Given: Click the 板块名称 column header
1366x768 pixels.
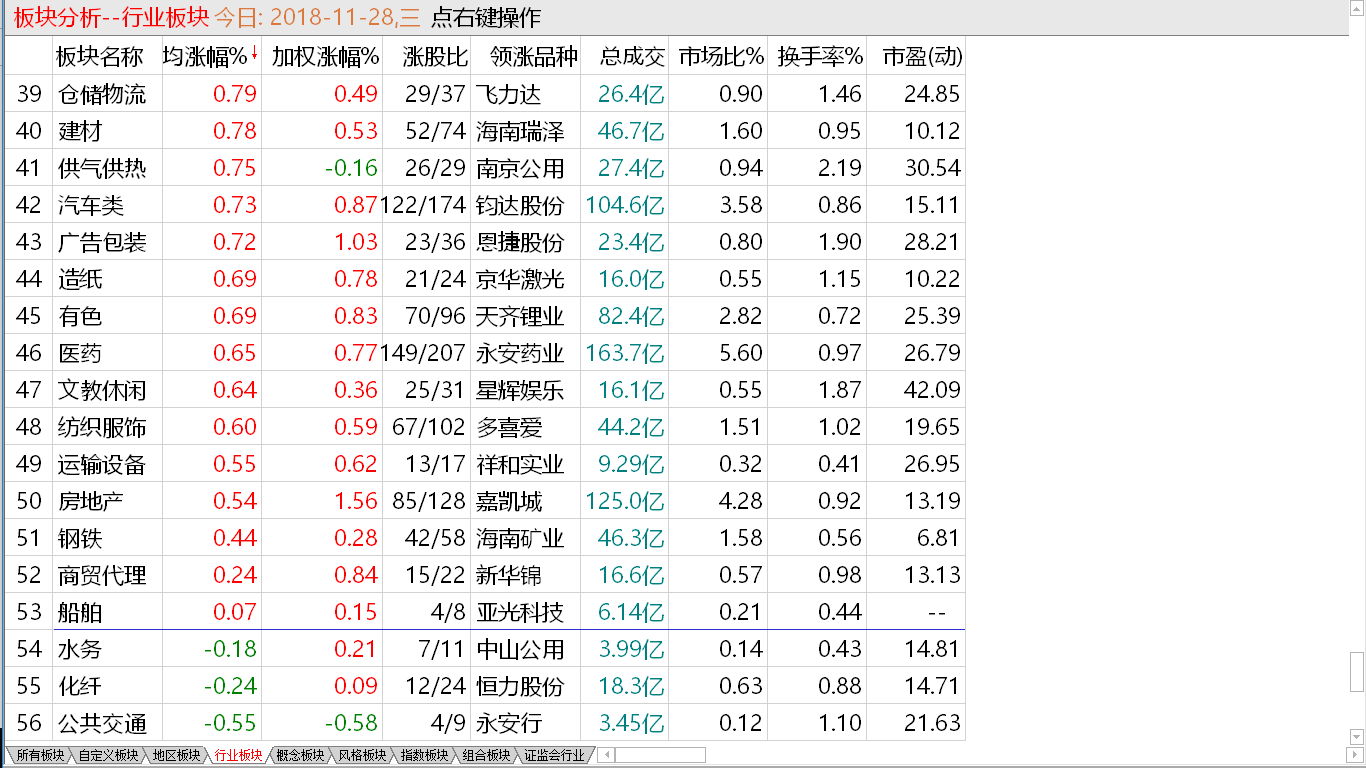Looking at the screenshot, I should point(99,57).
